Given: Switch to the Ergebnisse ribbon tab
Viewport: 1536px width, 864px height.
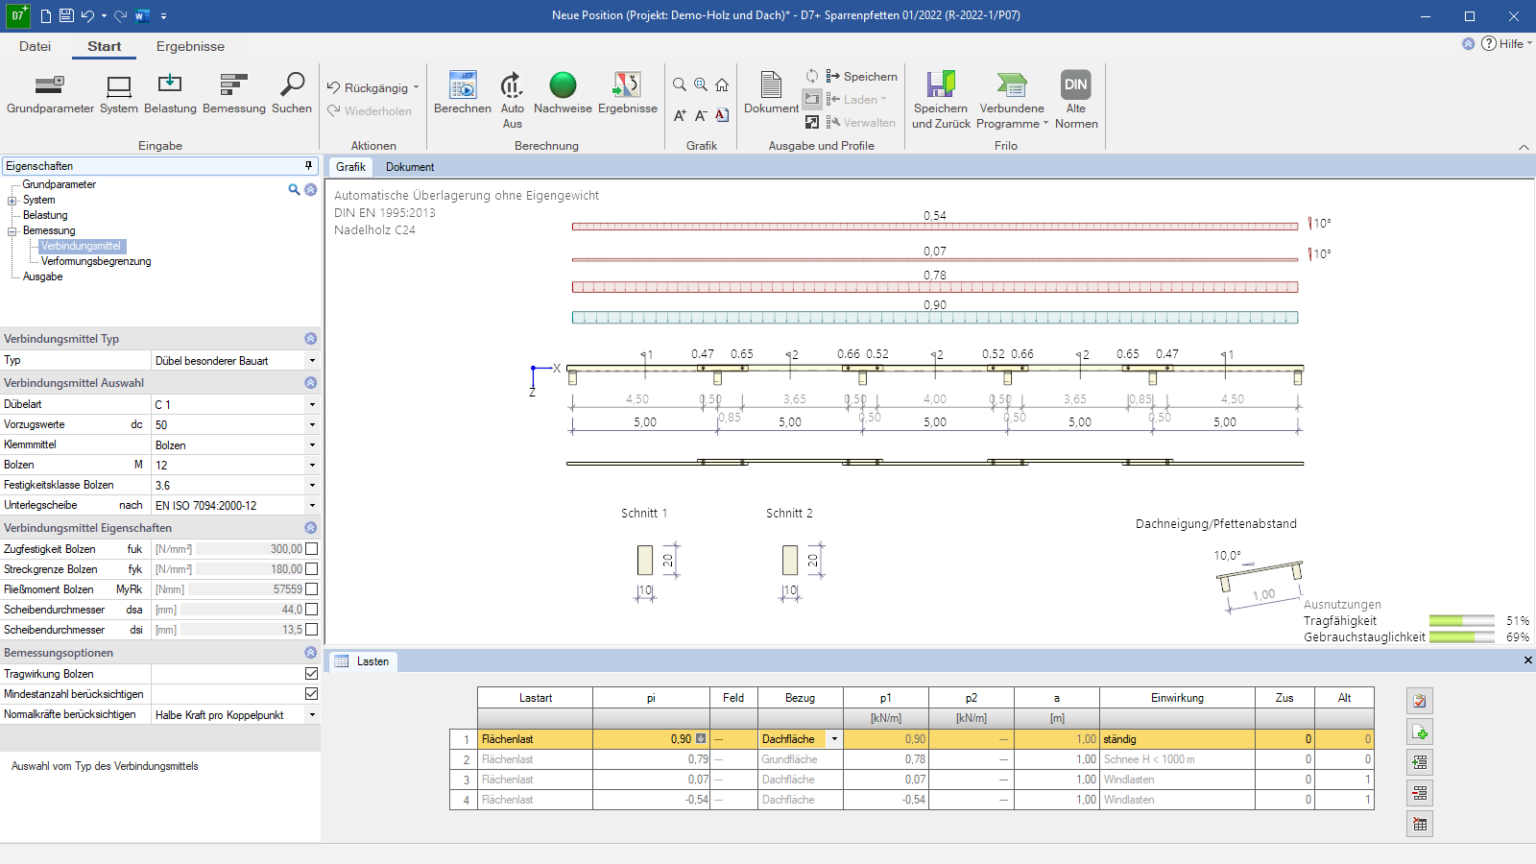Looking at the screenshot, I should click(190, 46).
